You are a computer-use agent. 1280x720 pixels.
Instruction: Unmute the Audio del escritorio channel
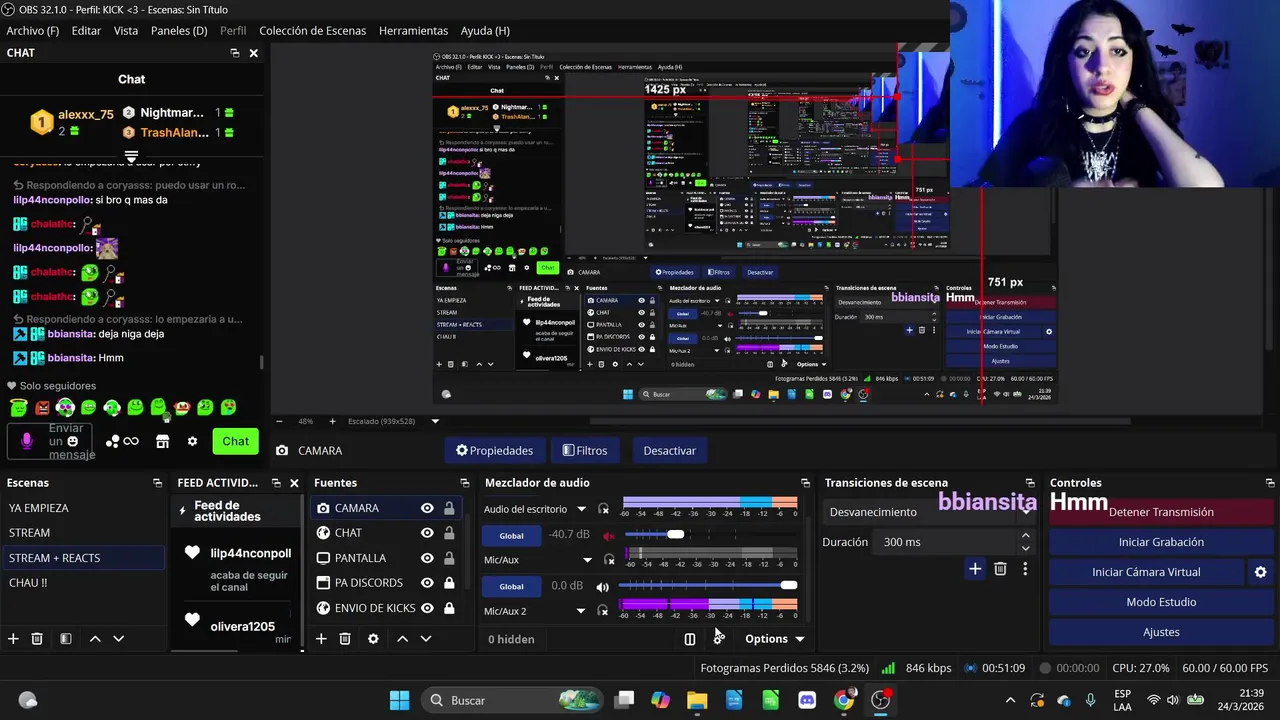point(608,535)
